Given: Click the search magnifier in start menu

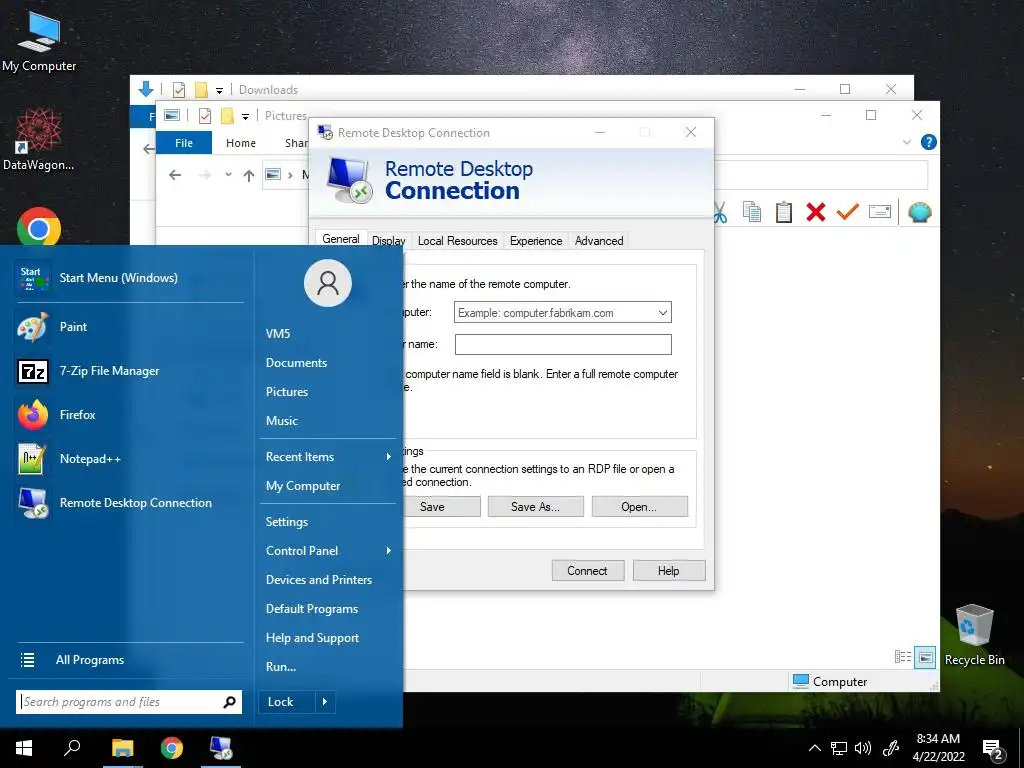Looking at the screenshot, I should (x=229, y=702).
